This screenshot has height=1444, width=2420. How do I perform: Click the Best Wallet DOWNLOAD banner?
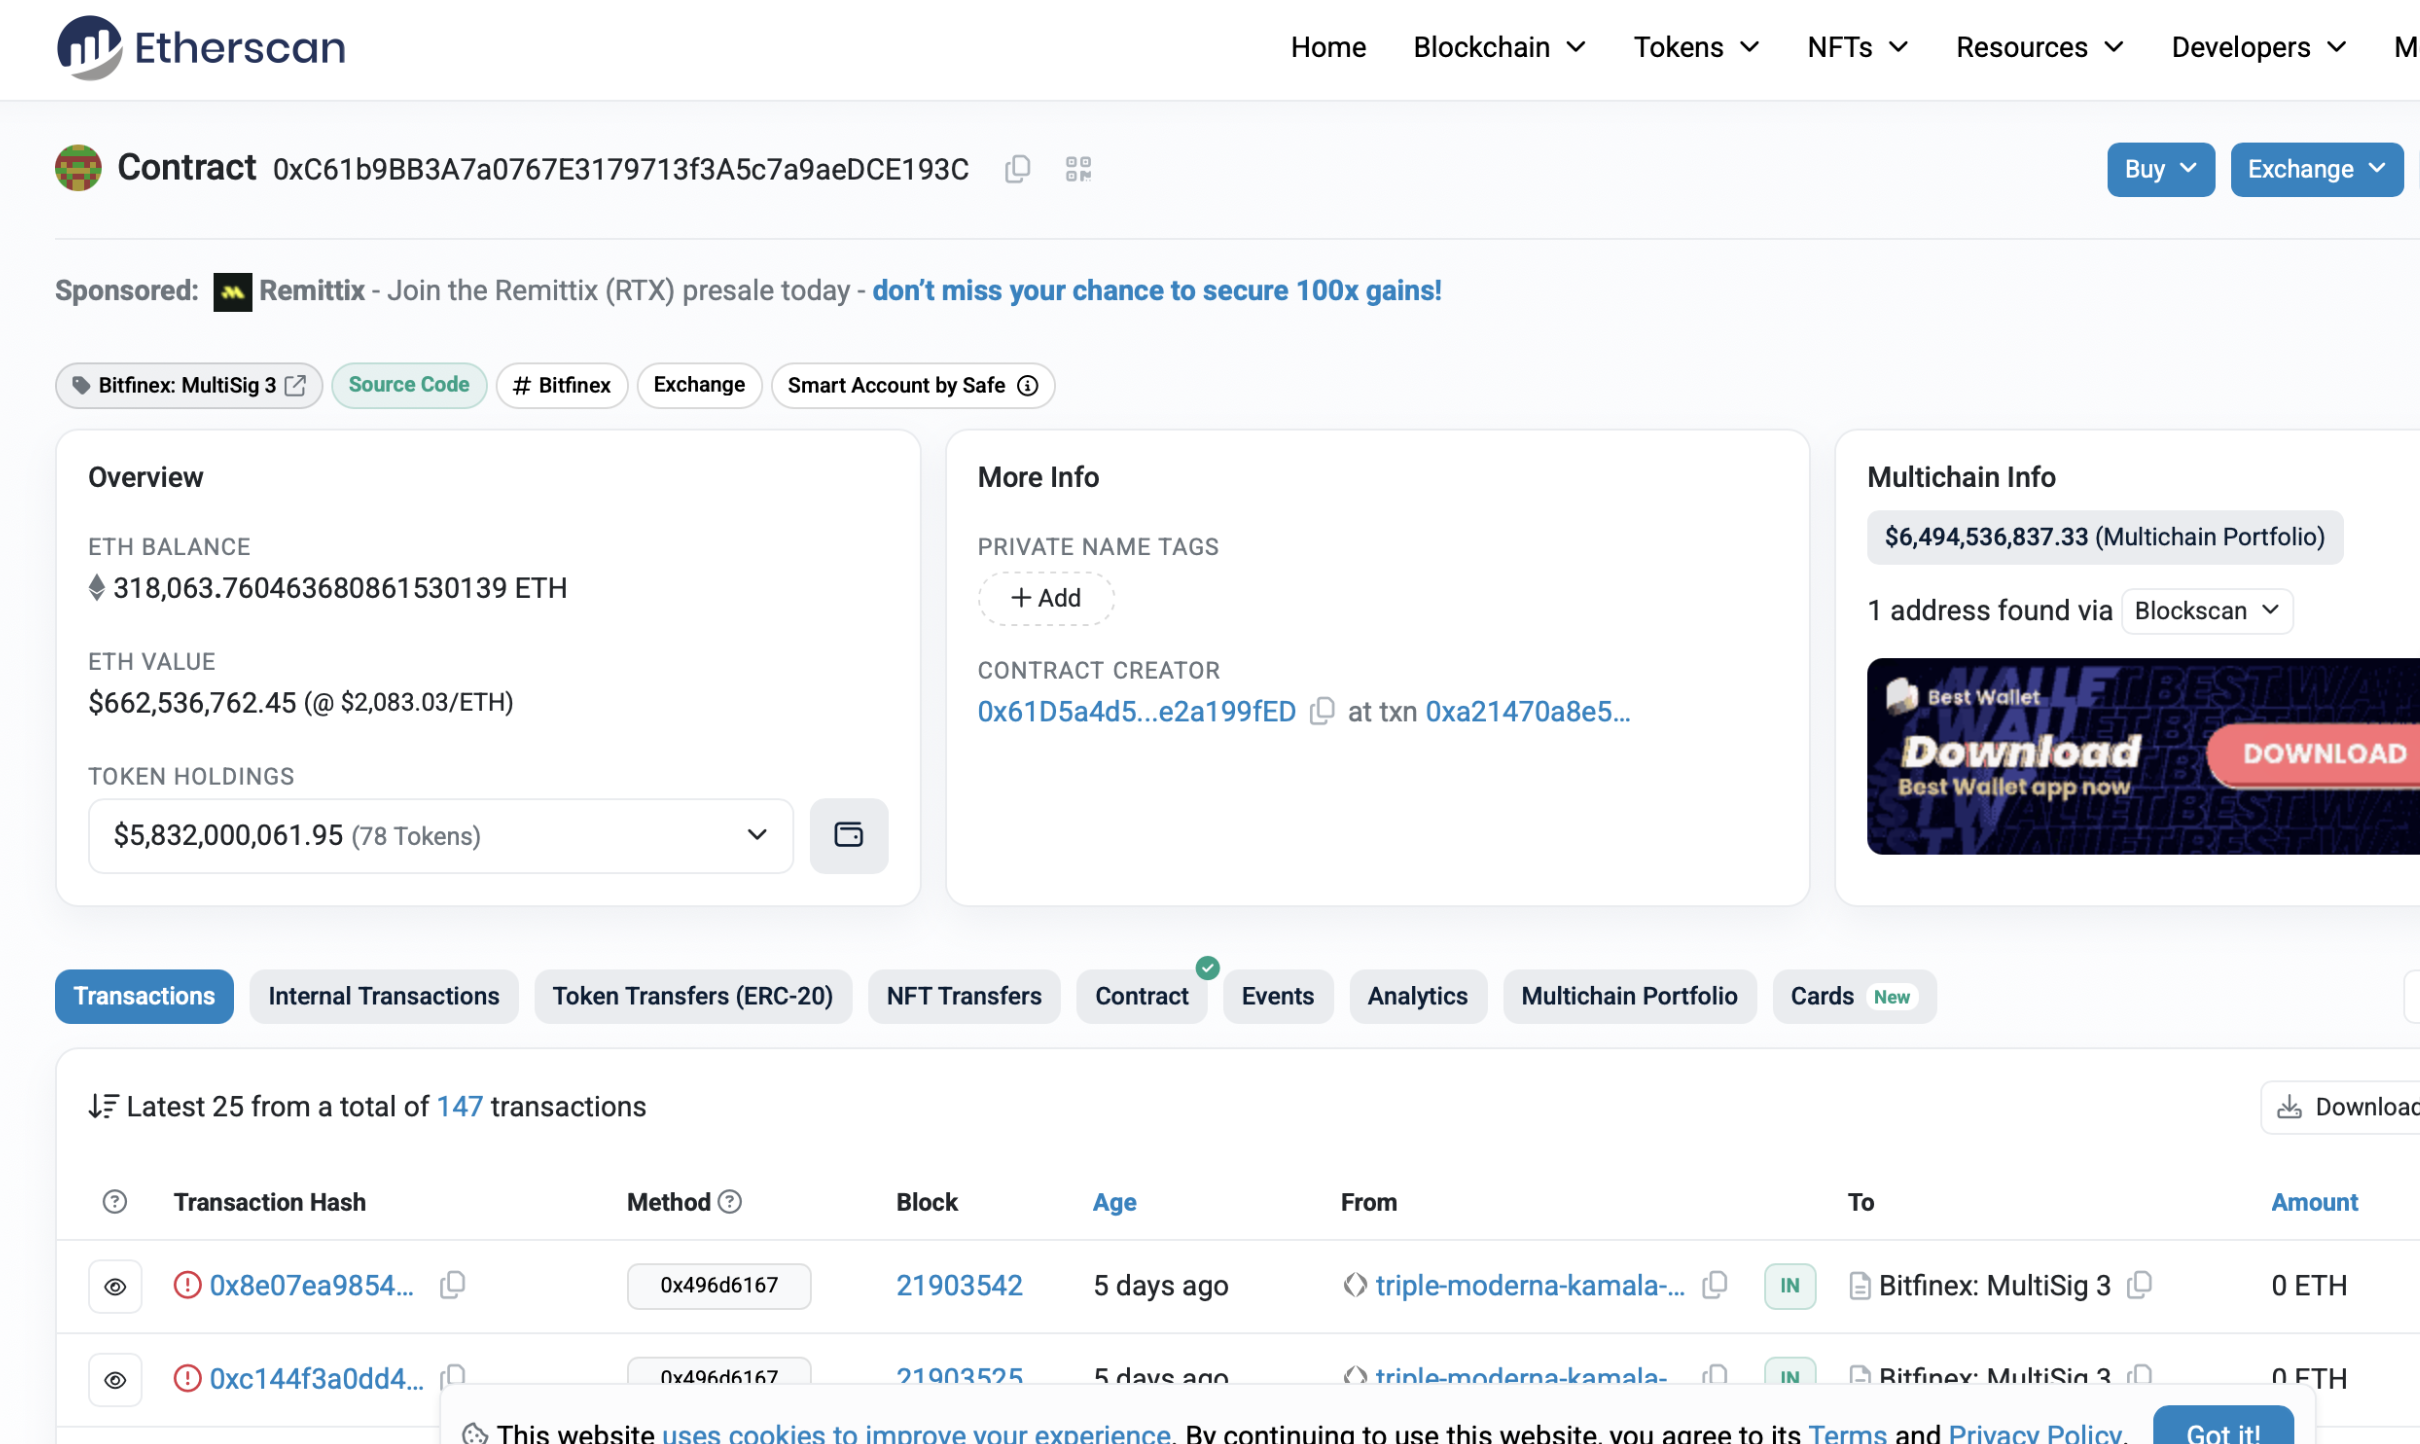pyautogui.click(x=2142, y=755)
